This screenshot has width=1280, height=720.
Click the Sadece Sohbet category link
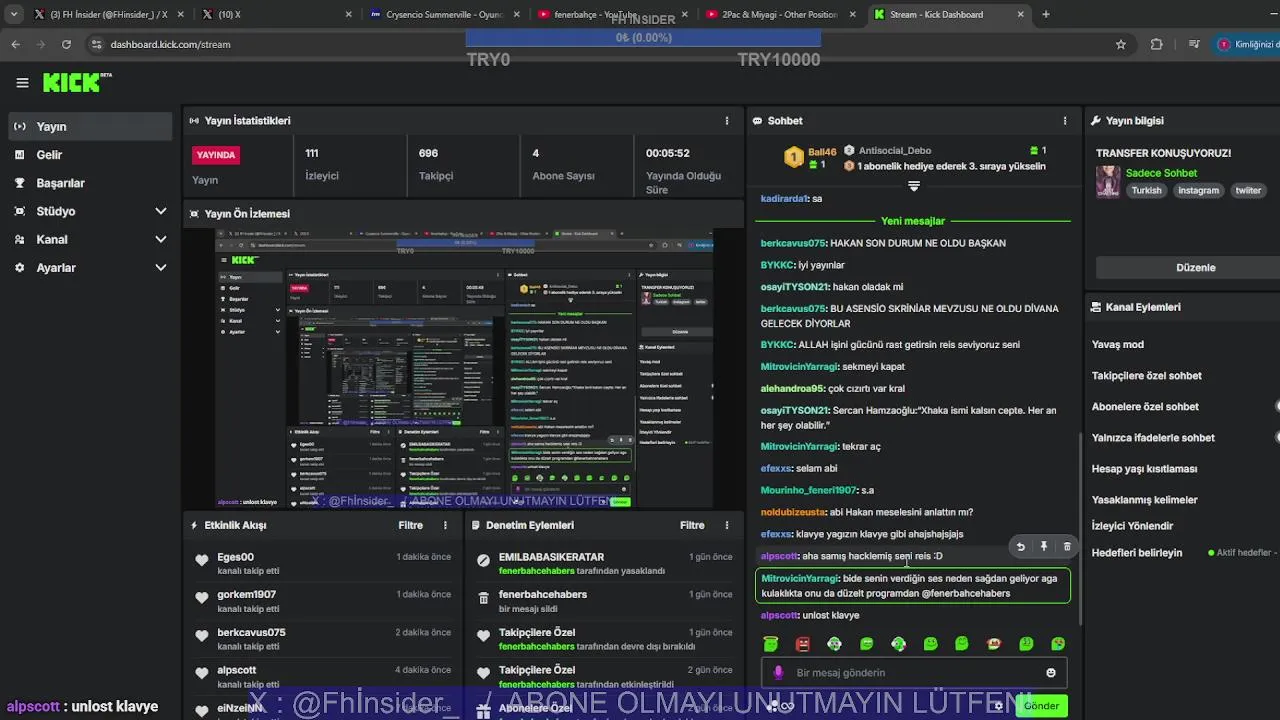coord(1161,173)
